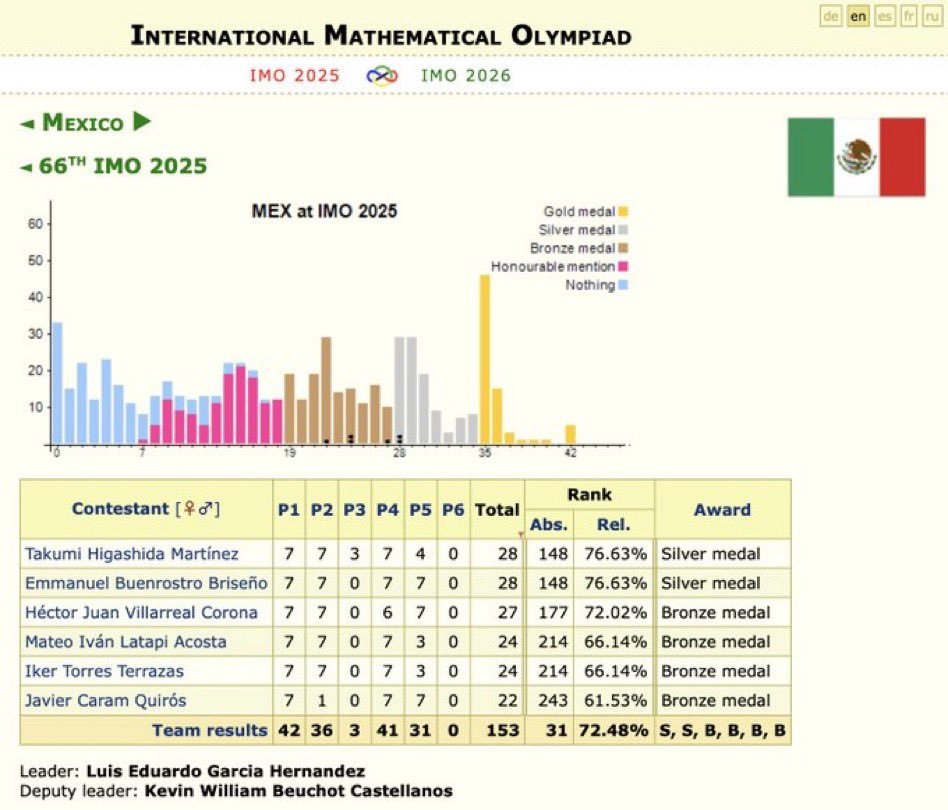Sort by absolute rank (Abs.) column
Viewport: 948px width, 810px height.
(549, 525)
